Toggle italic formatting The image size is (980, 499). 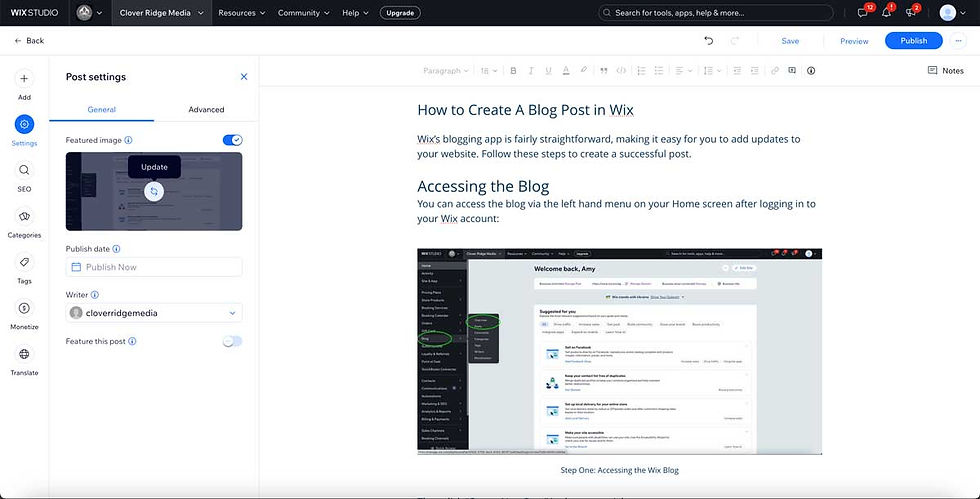(x=531, y=71)
